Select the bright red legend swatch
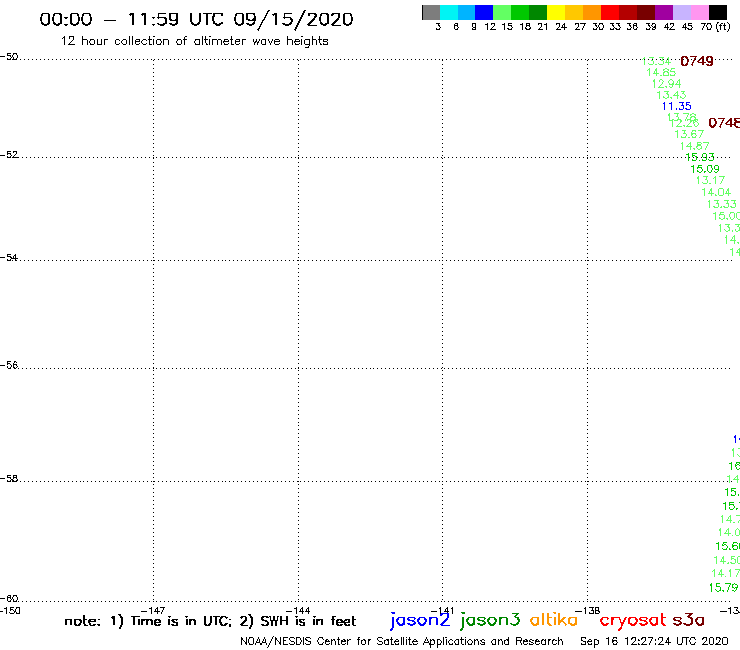 point(610,12)
